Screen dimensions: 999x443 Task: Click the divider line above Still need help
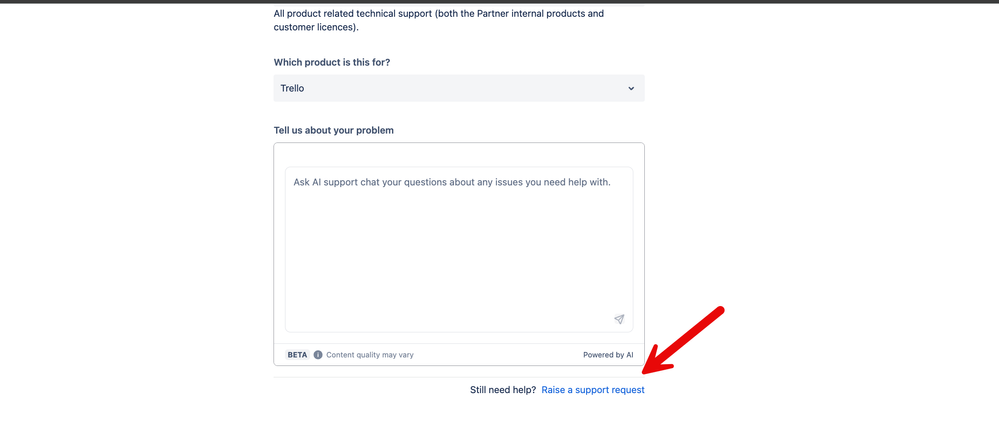[459, 377]
